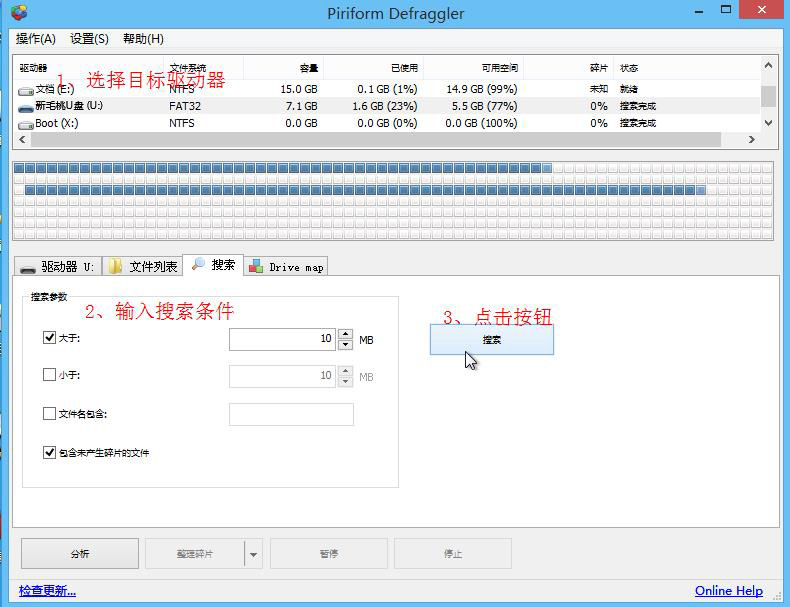Click up arrow of the 小于 spinner
Image resolution: width=790 pixels, height=607 pixels.
click(345, 371)
